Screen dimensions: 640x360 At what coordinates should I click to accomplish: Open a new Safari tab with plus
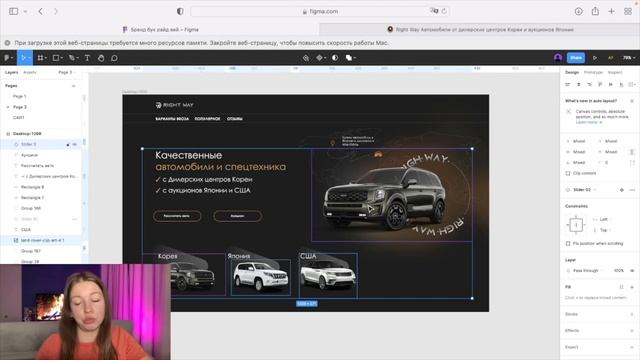pos(611,11)
